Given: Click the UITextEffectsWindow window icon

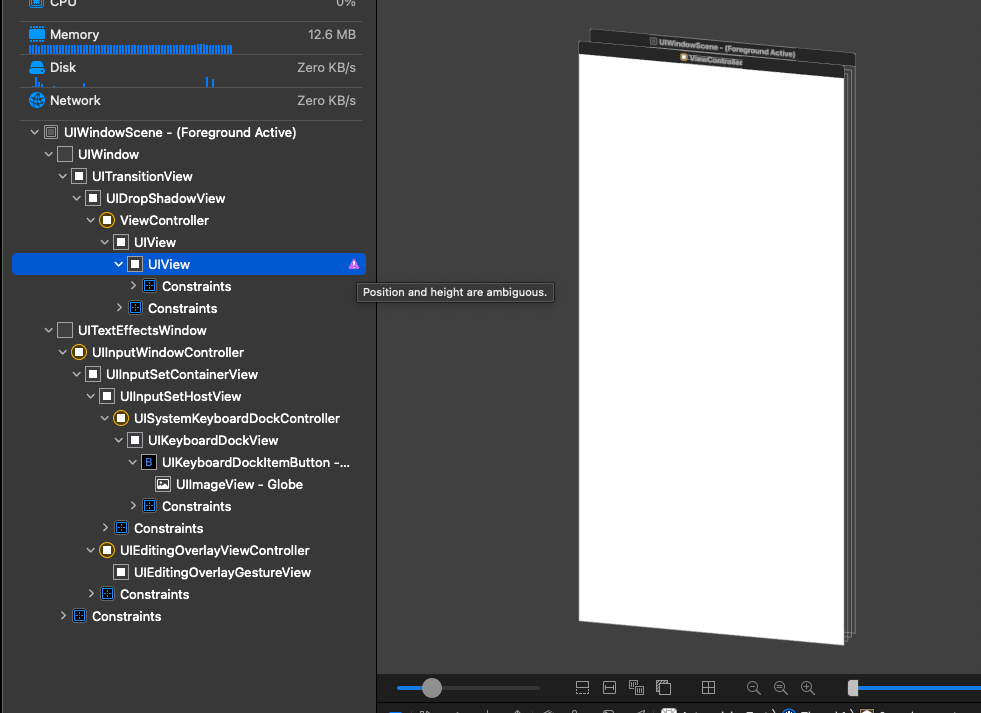Looking at the screenshot, I should pyautogui.click(x=65, y=330).
